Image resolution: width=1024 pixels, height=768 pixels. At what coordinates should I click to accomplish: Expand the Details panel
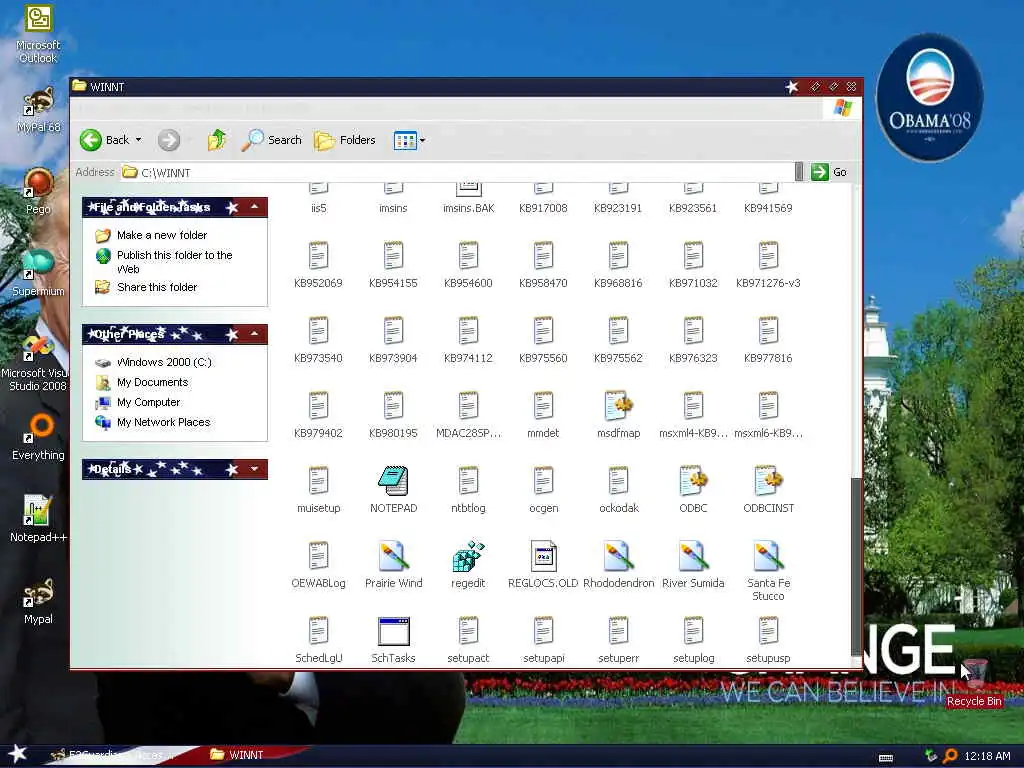point(255,469)
